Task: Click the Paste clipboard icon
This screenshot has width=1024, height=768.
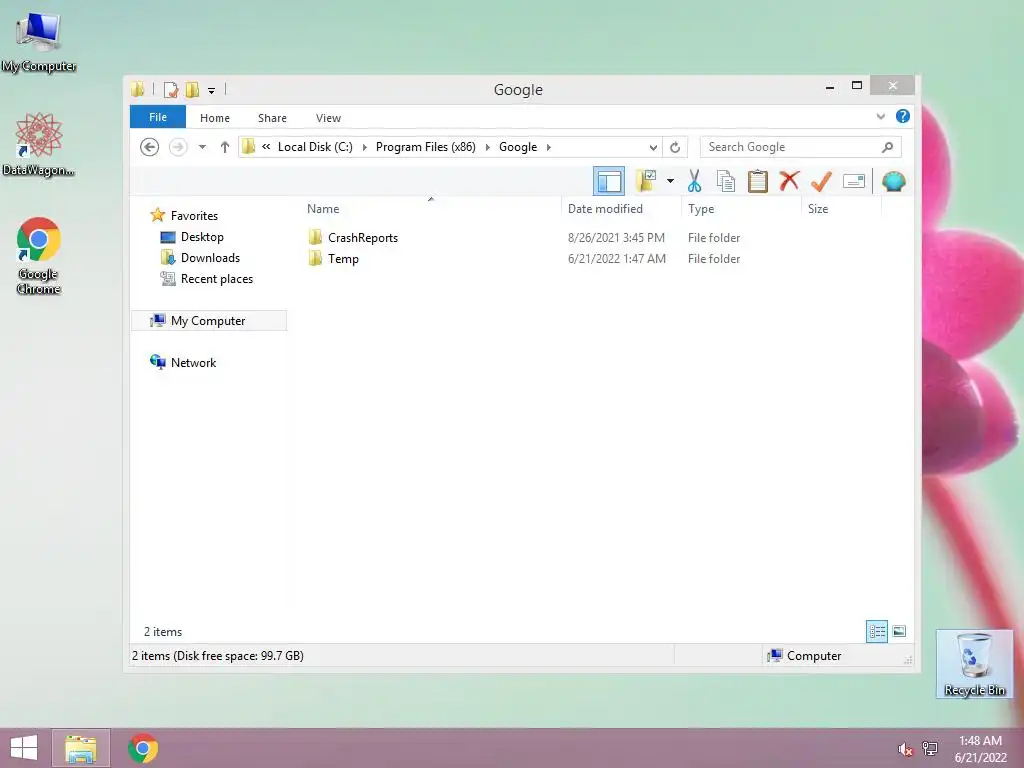Action: [x=757, y=181]
